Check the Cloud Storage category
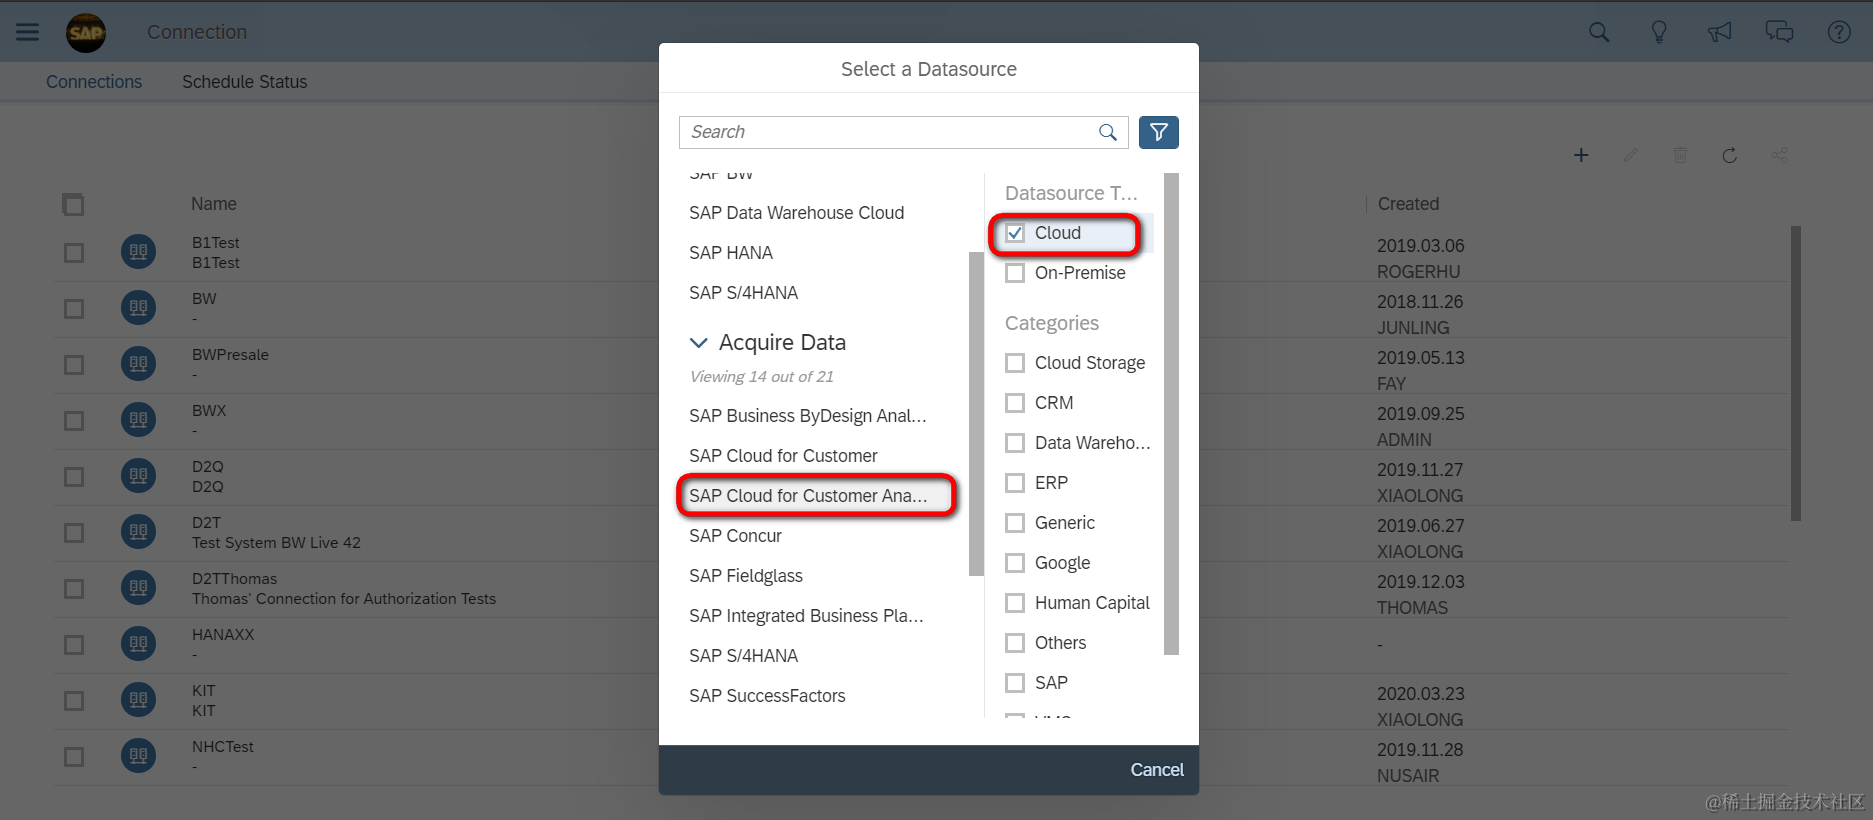The image size is (1873, 820). point(1015,363)
